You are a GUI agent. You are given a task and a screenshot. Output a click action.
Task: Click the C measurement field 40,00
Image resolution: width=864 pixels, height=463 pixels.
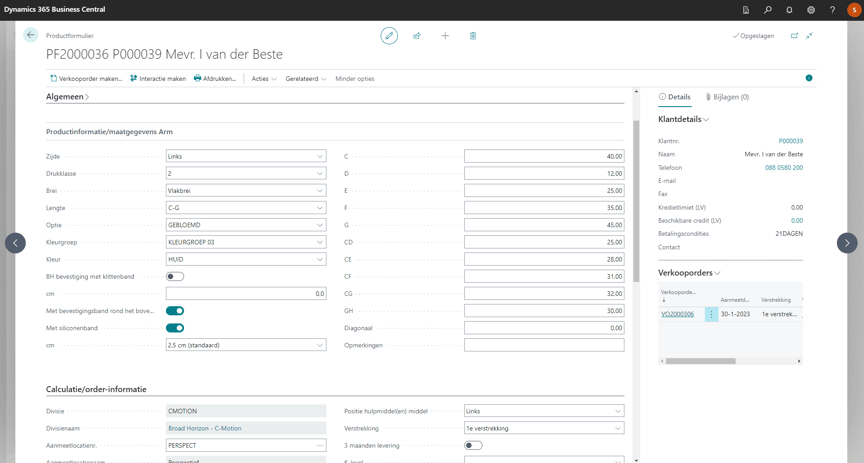(x=544, y=156)
